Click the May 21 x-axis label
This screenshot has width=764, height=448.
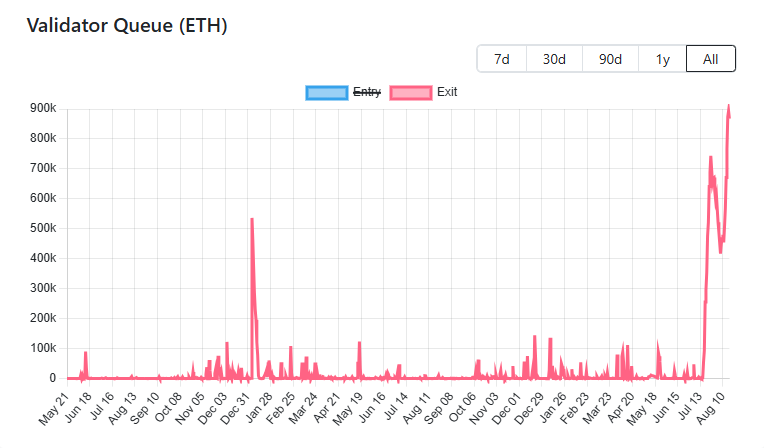[54, 409]
